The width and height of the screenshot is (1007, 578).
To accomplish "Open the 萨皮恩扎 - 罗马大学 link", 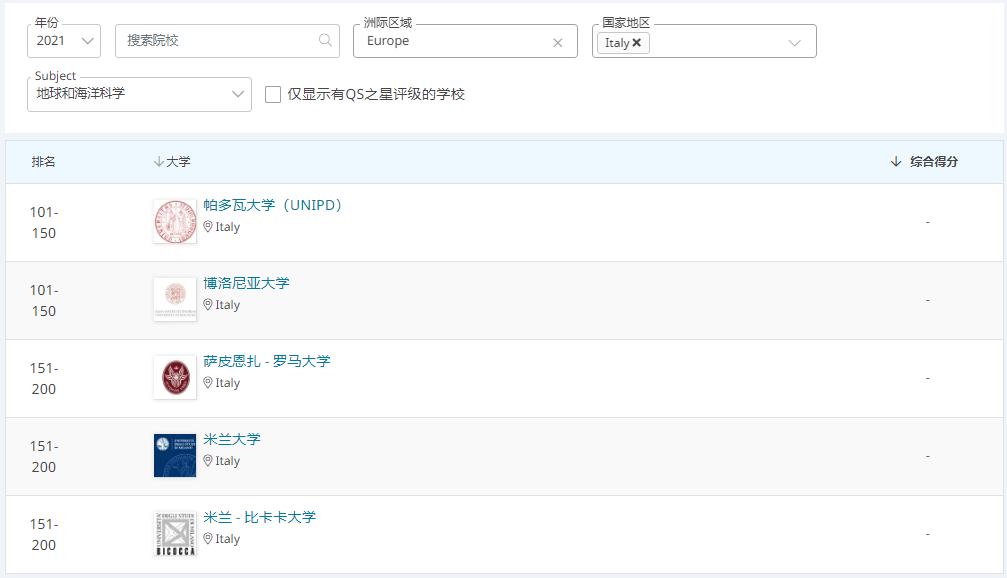I will pos(267,362).
